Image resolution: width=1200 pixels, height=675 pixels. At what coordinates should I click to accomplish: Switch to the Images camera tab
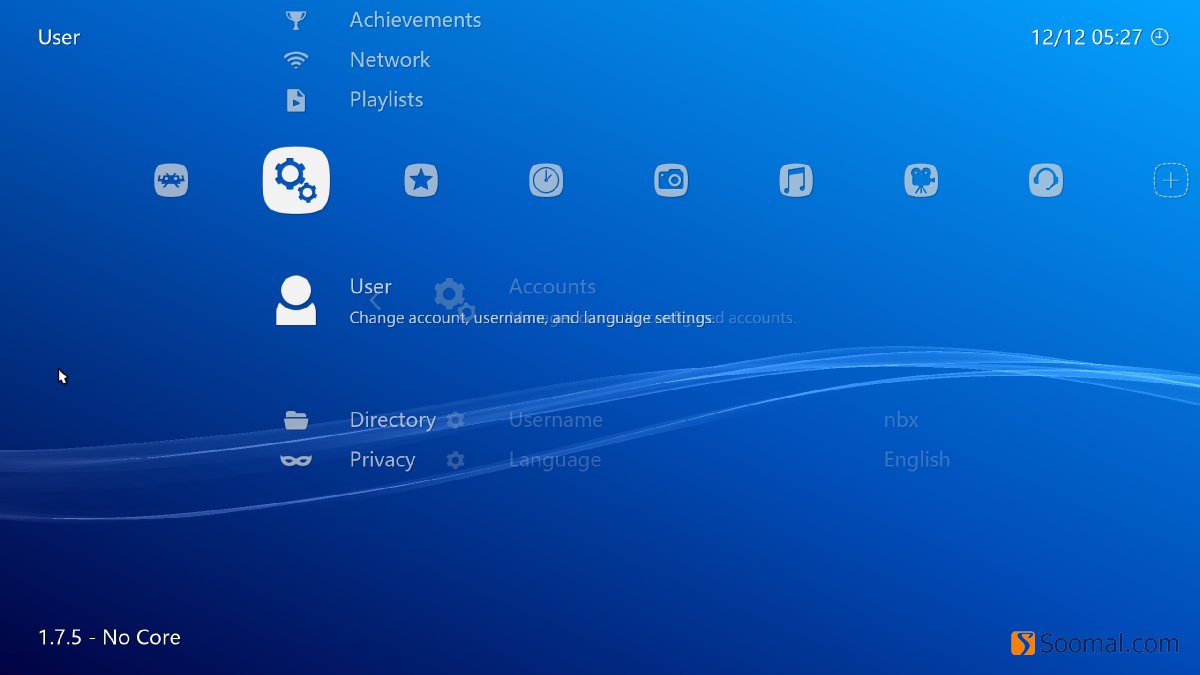pyautogui.click(x=671, y=181)
